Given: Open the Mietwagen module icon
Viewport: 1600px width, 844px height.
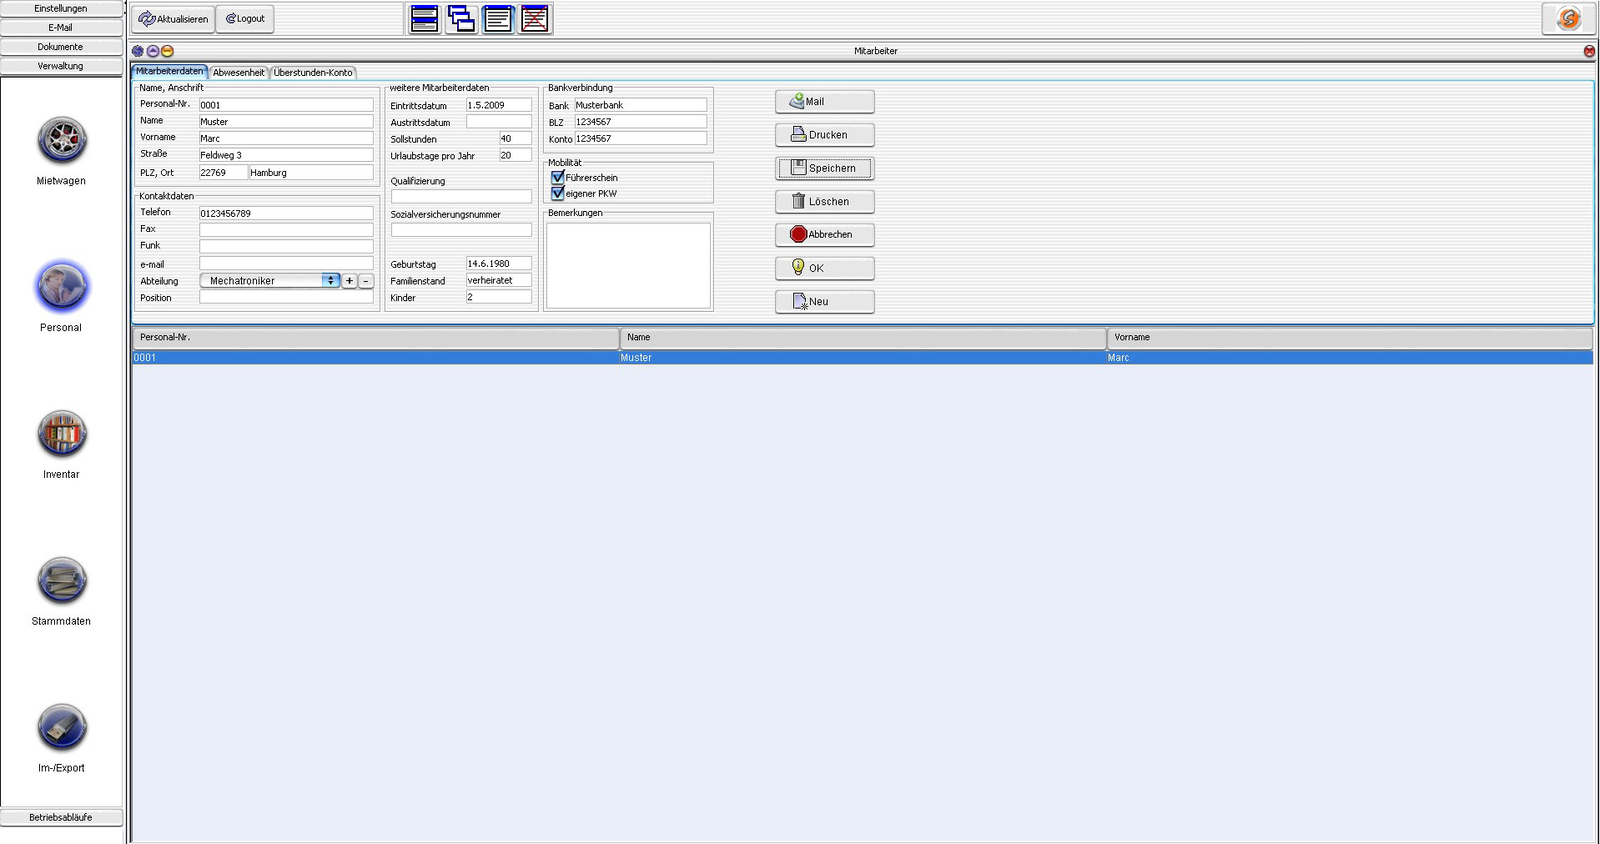Looking at the screenshot, I should pos(62,140).
